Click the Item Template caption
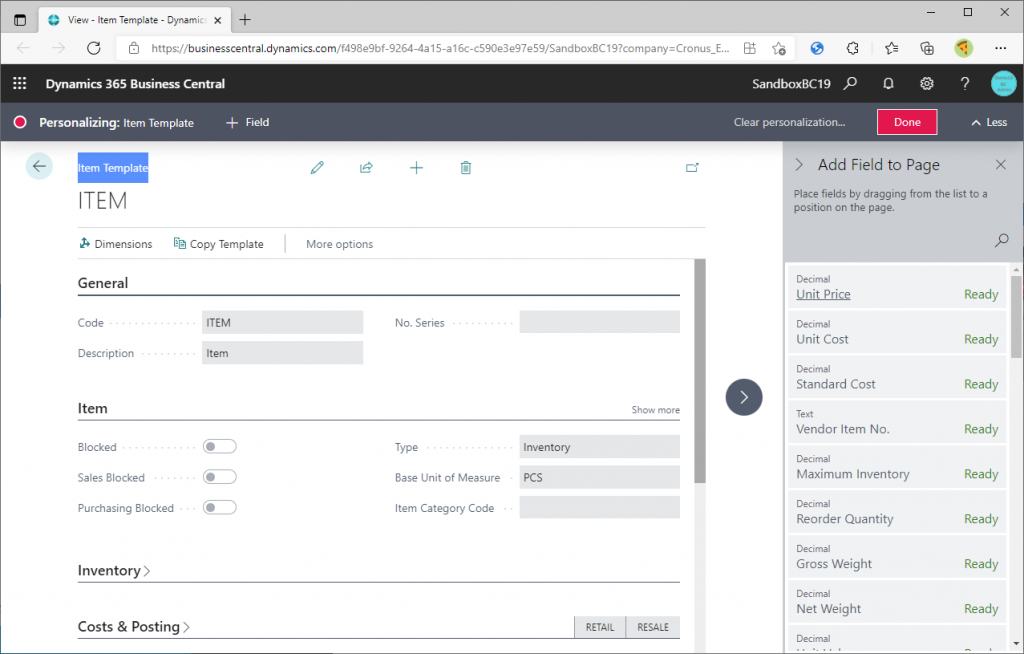Viewport: 1024px width, 654px height. pyautogui.click(x=113, y=168)
